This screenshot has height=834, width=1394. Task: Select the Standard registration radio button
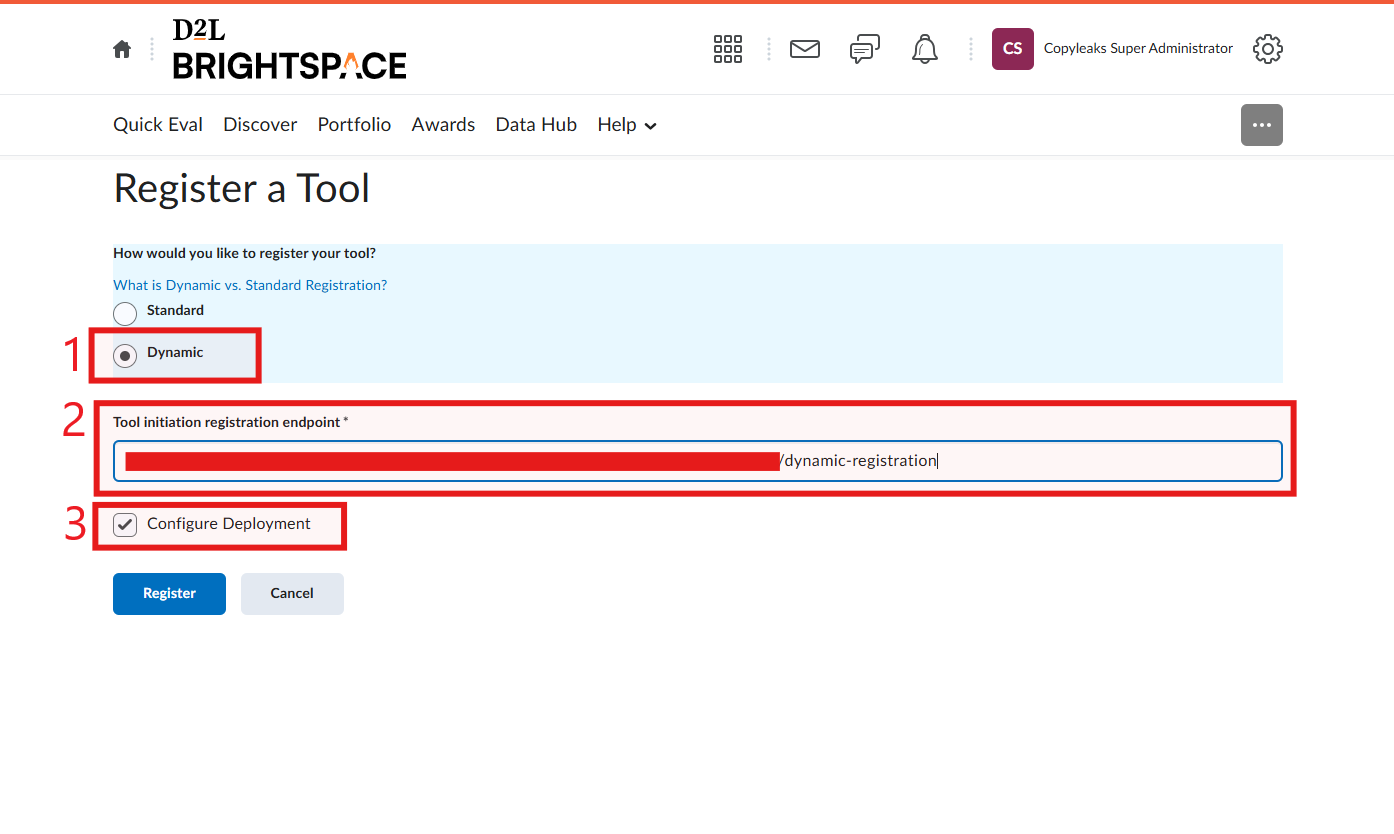coord(125,314)
